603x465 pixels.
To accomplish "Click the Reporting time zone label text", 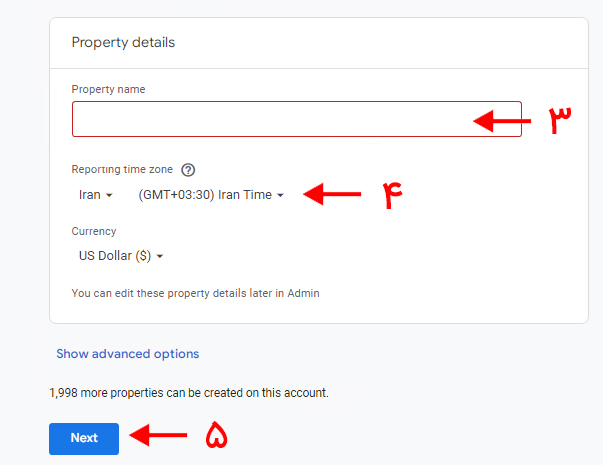I will 124,170.
